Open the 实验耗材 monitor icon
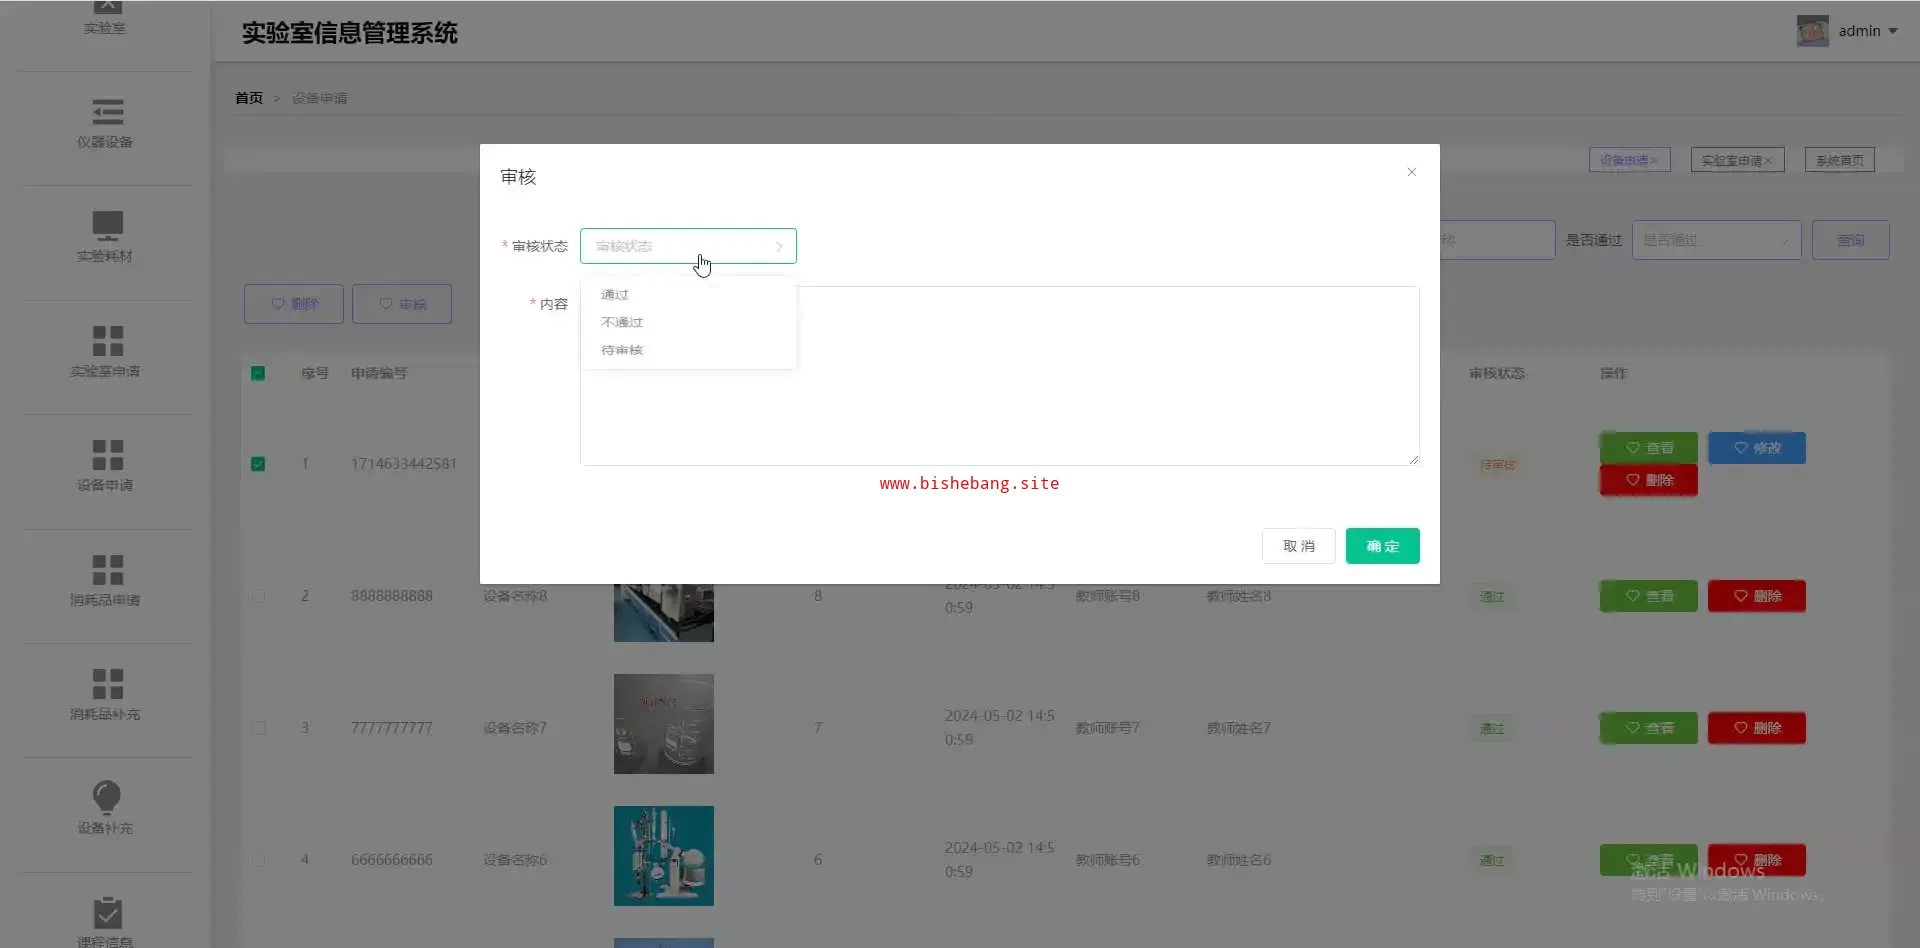Screen dimensions: 1920x948 107,225
